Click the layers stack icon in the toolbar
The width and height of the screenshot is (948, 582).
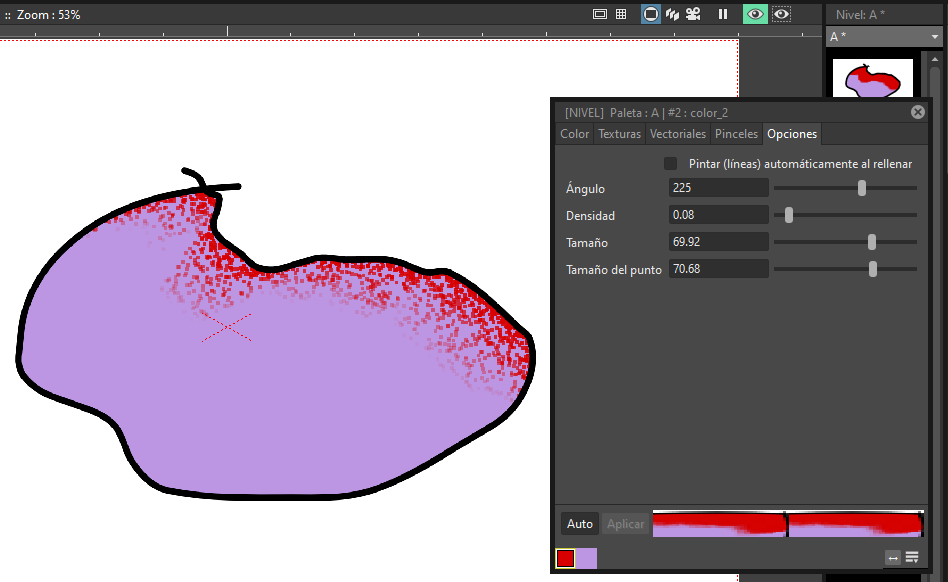[x=675, y=14]
